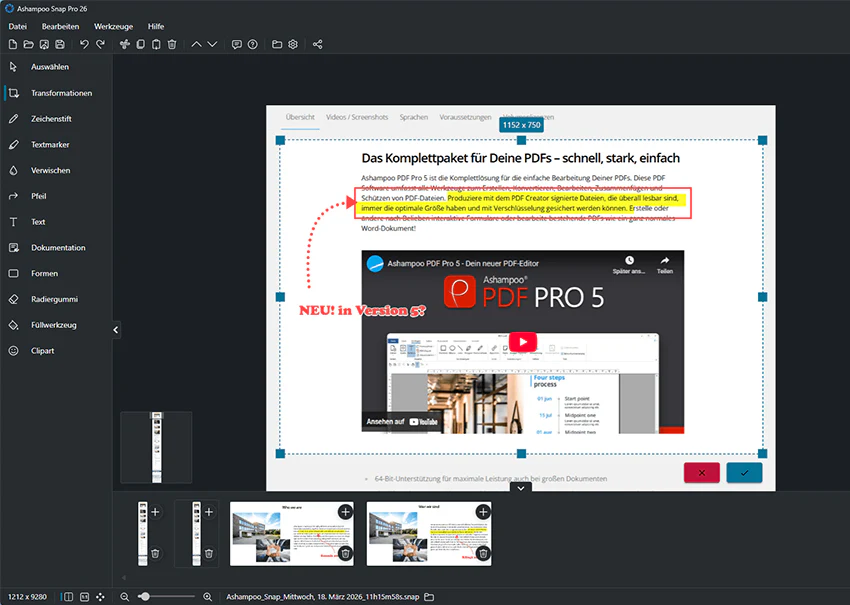Click the upward chevron in the toolbar
Image resolution: width=850 pixels, height=605 pixels.
tap(196, 44)
